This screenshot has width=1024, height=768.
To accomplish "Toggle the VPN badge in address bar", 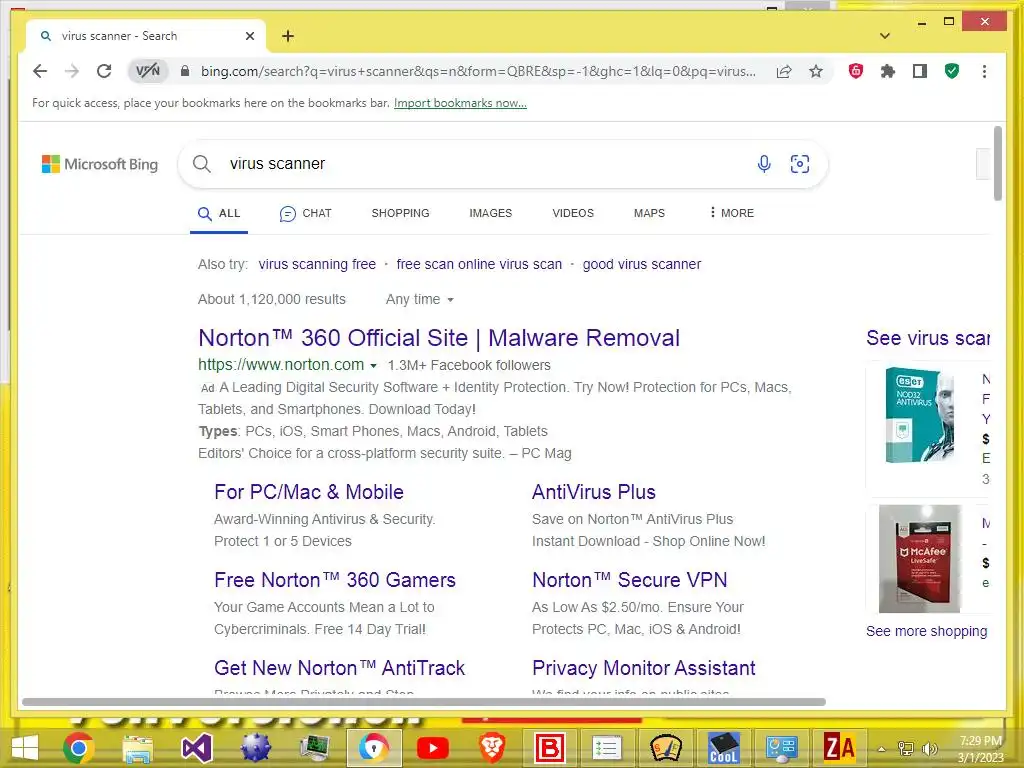I will (x=148, y=71).
